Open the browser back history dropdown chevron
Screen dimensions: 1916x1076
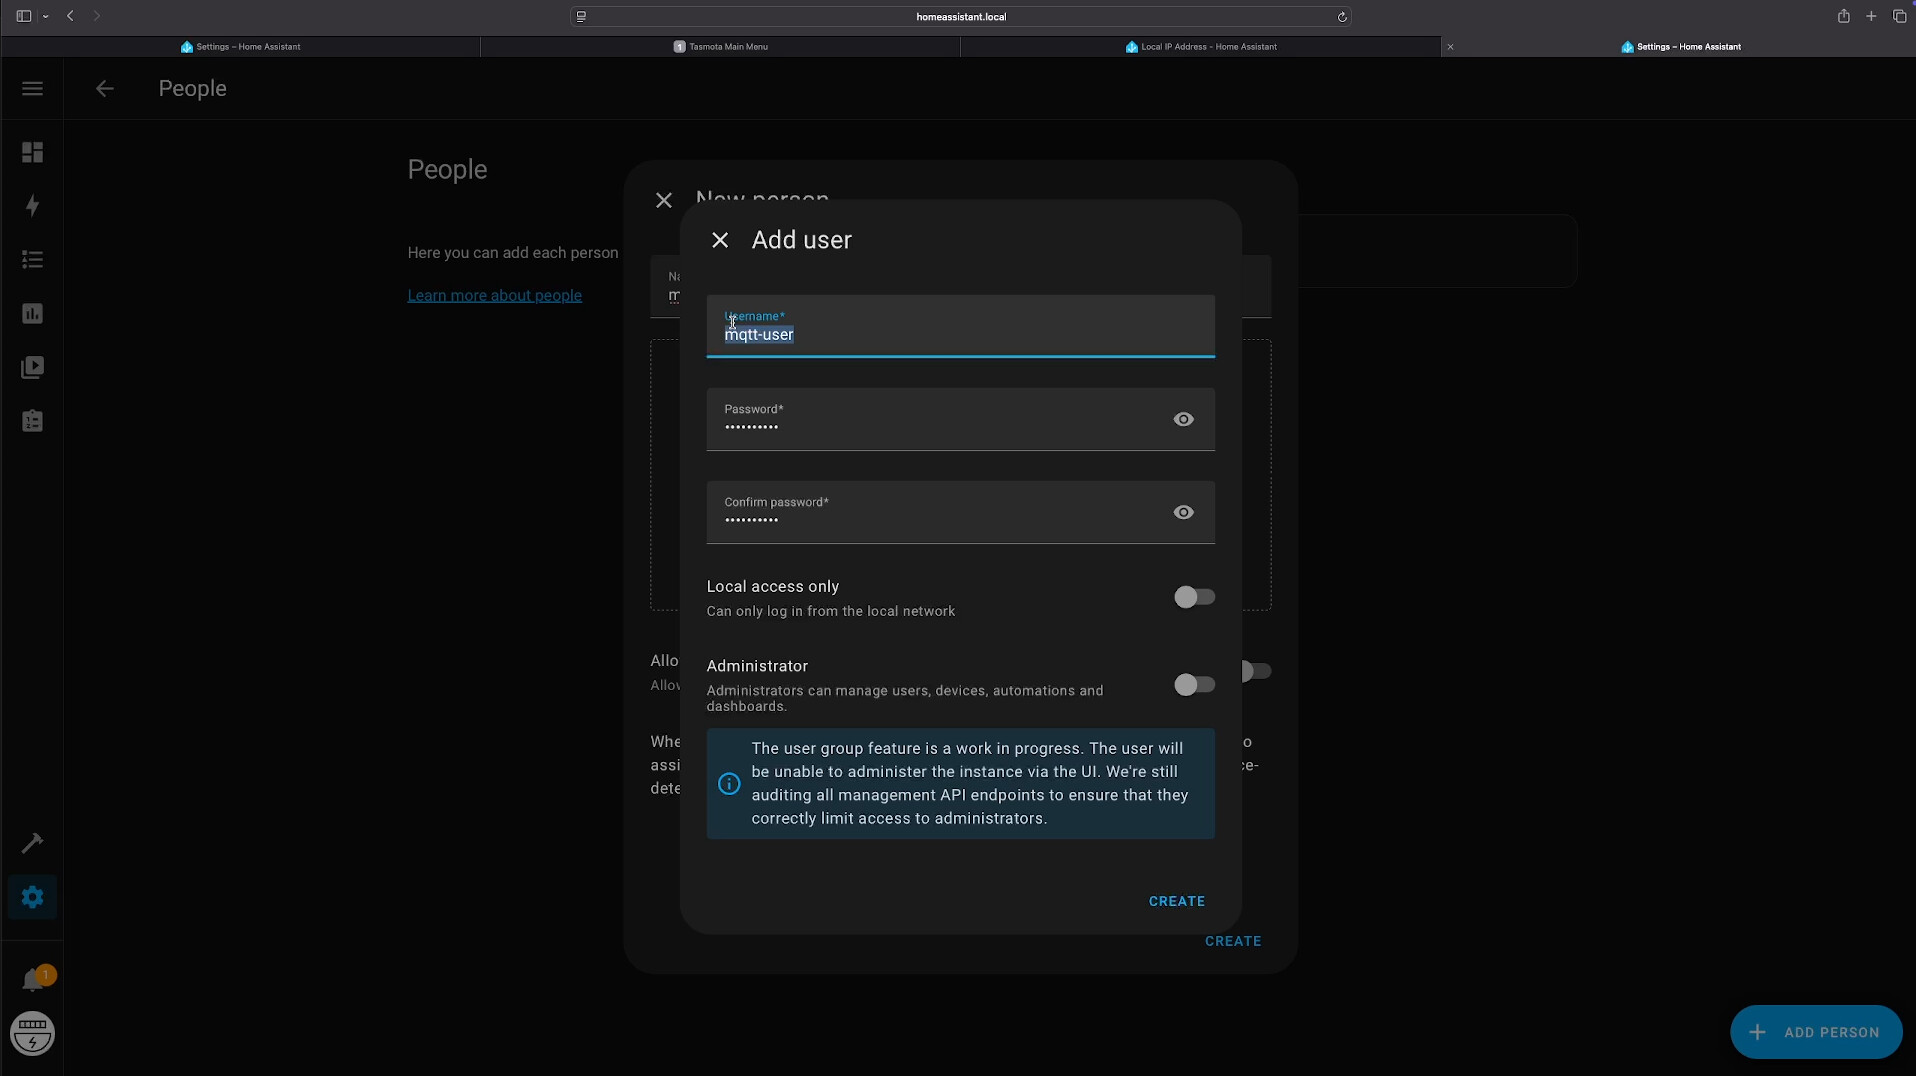[46, 16]
